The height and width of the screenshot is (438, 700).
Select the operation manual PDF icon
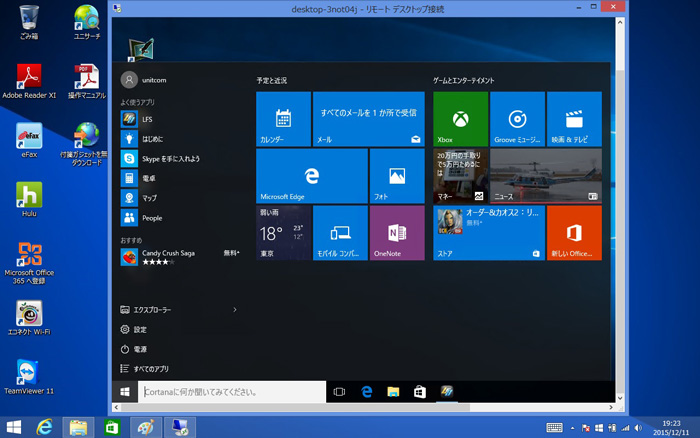[x=87, y=81]
